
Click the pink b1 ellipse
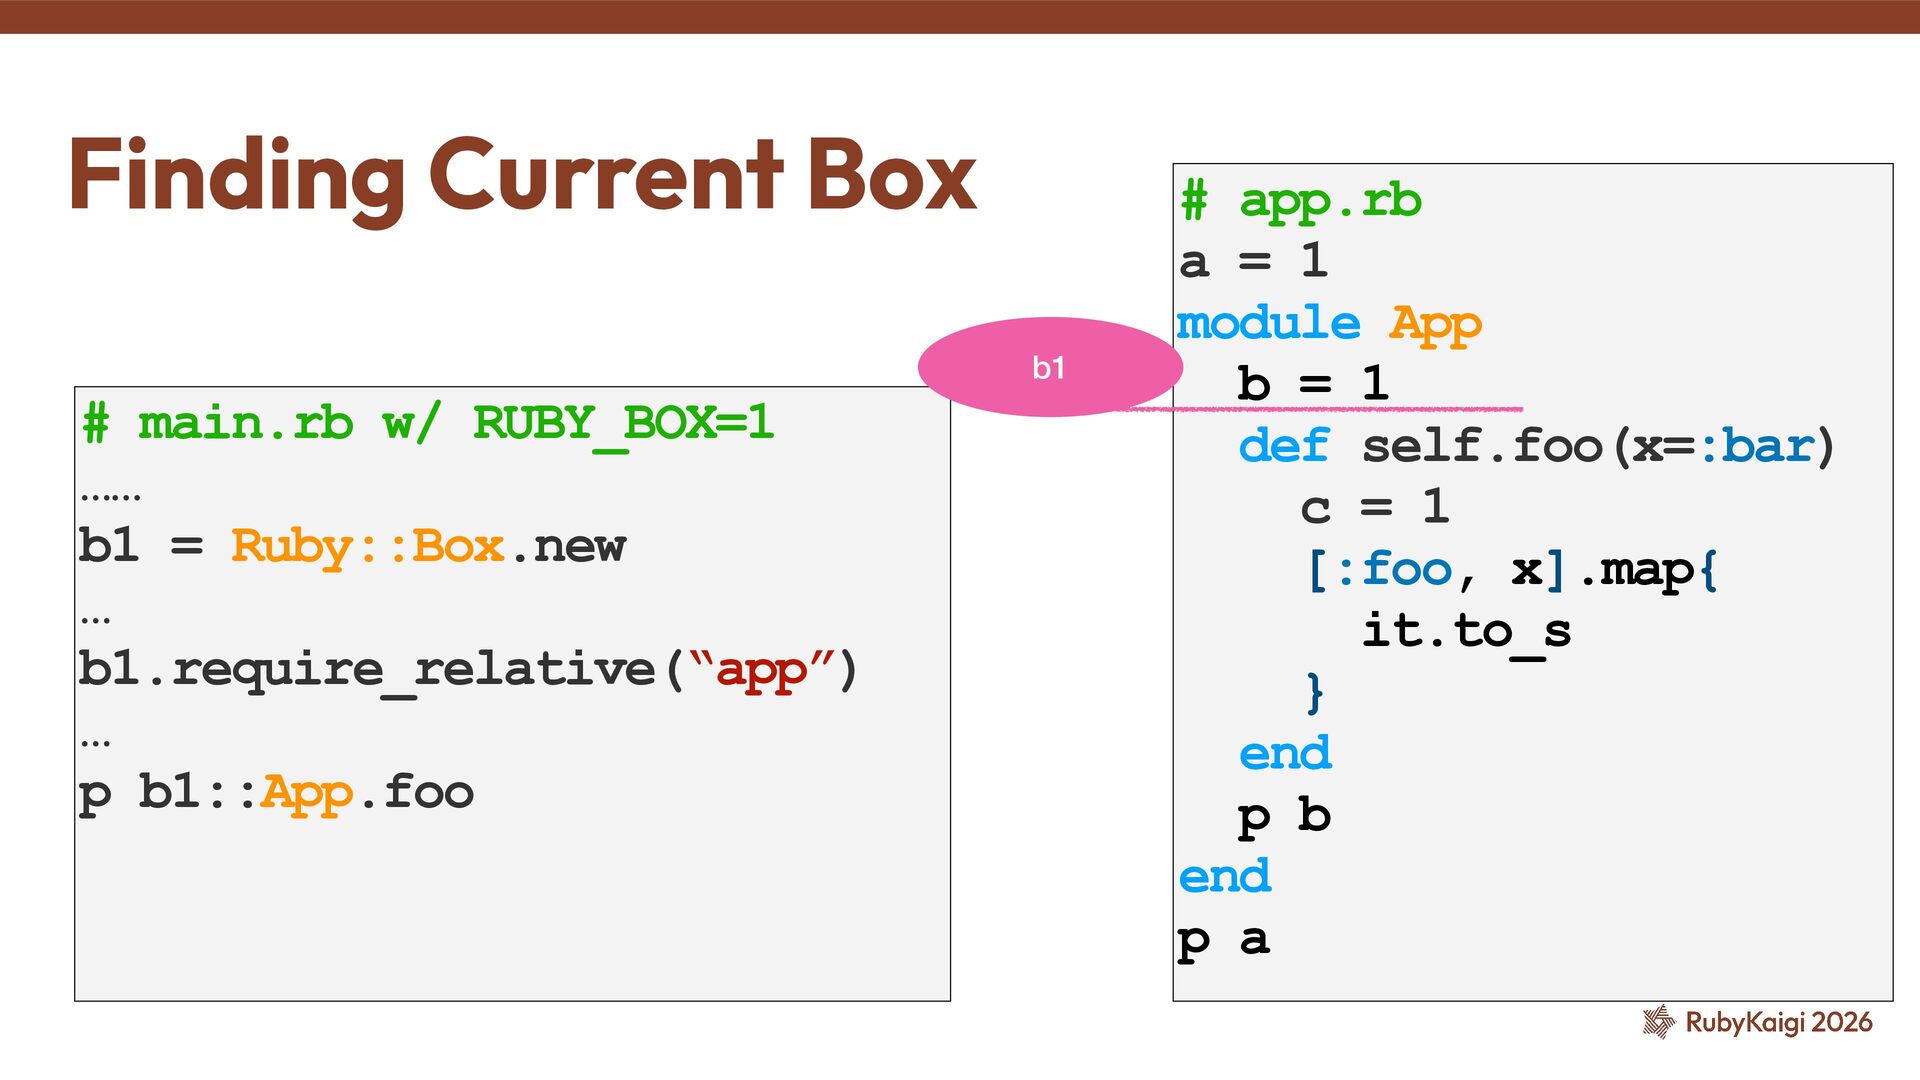[1049, 367]
